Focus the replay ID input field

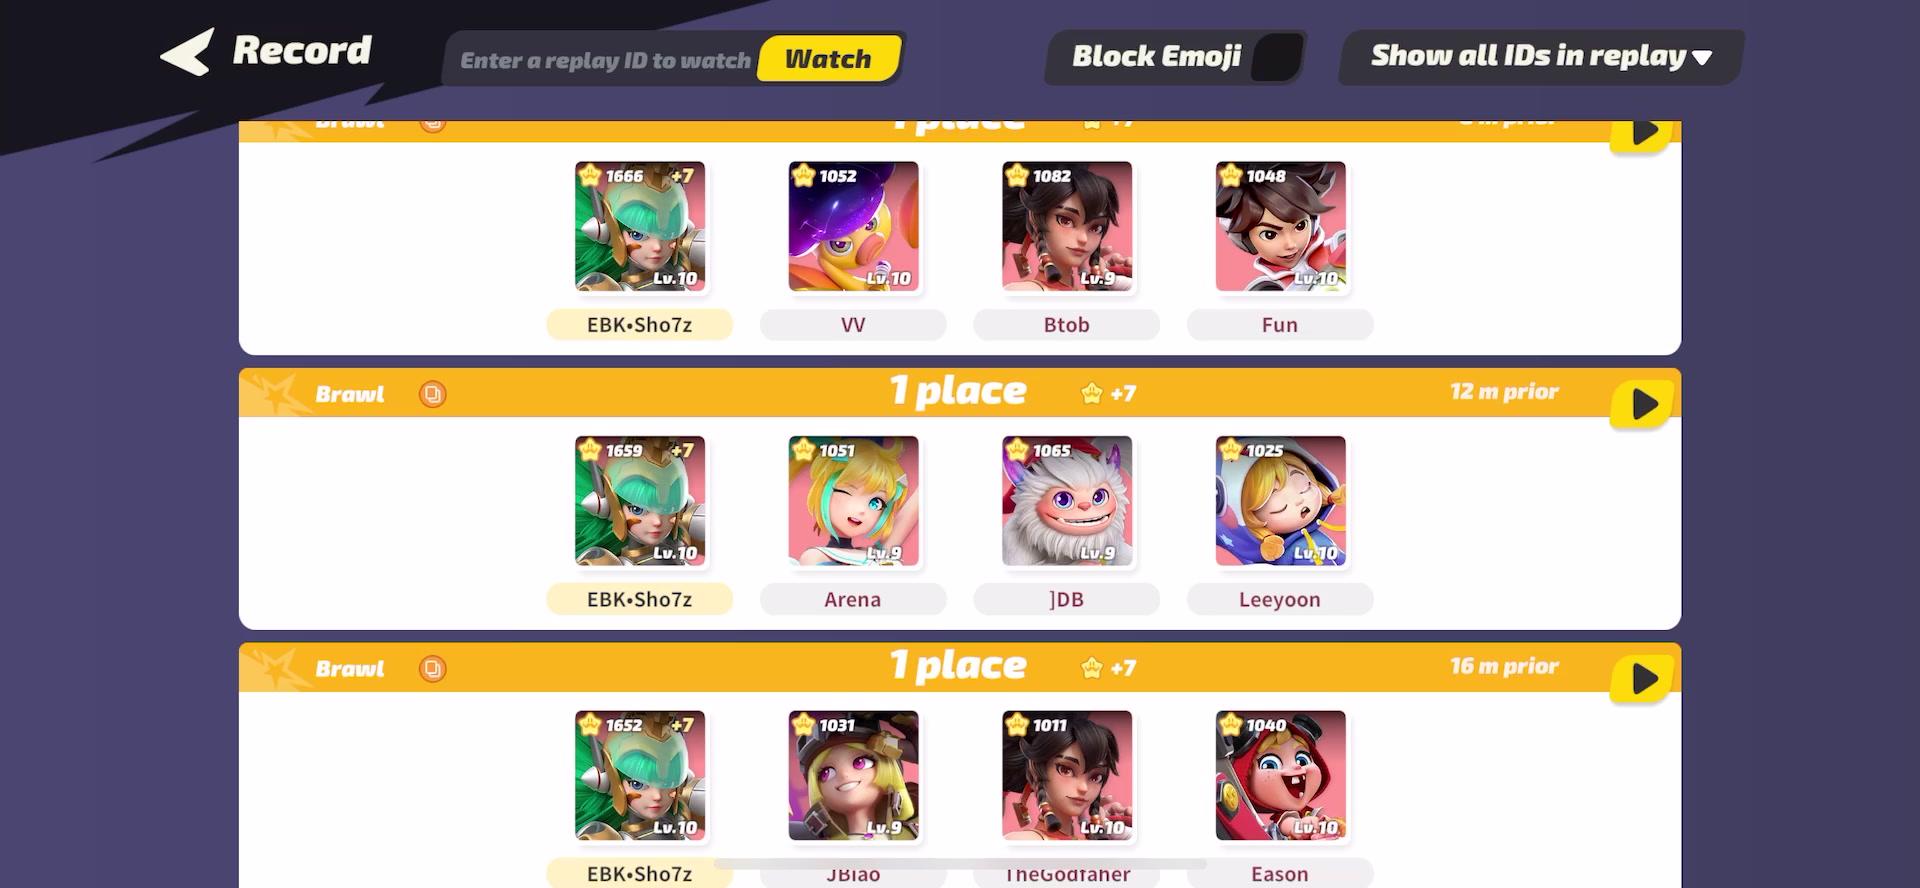604,60
